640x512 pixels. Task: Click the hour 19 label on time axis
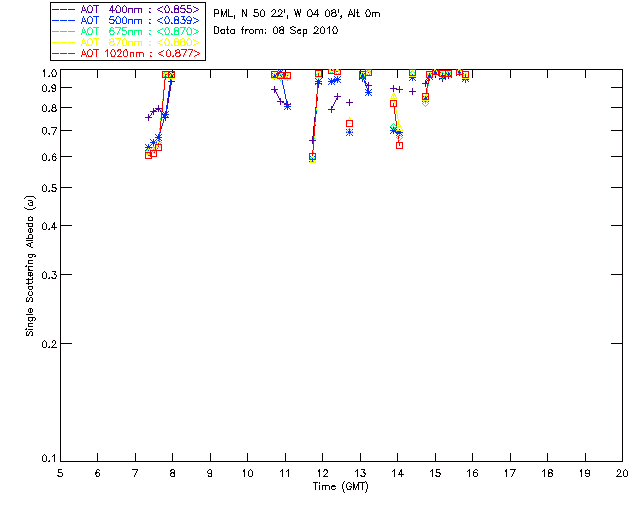(585, 473)
